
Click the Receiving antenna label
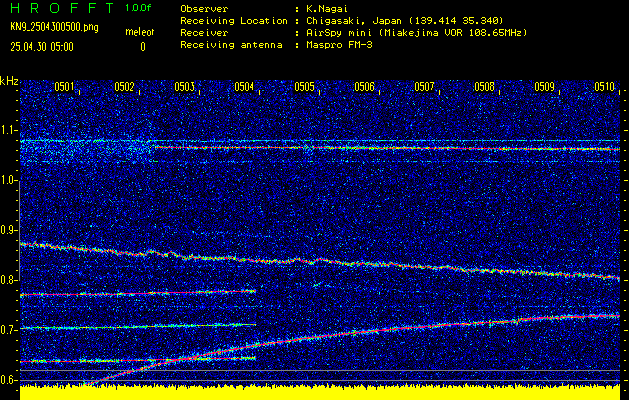point(231,45)
